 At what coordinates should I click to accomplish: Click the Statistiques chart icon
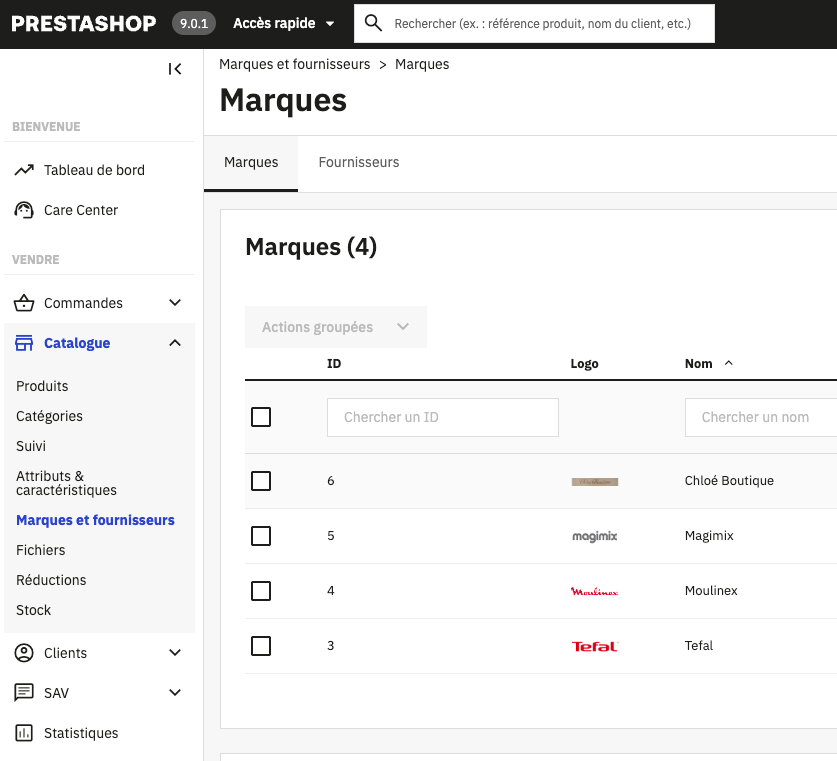(x=24, y=733)
